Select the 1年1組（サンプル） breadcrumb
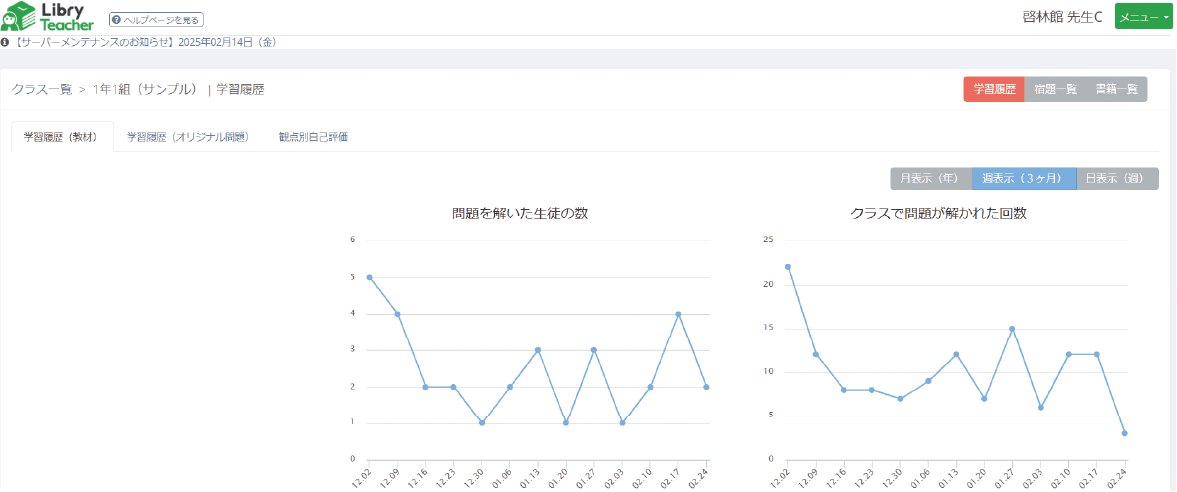The image size is (1177, 492). pyautogui.click(x=145, y=90)
